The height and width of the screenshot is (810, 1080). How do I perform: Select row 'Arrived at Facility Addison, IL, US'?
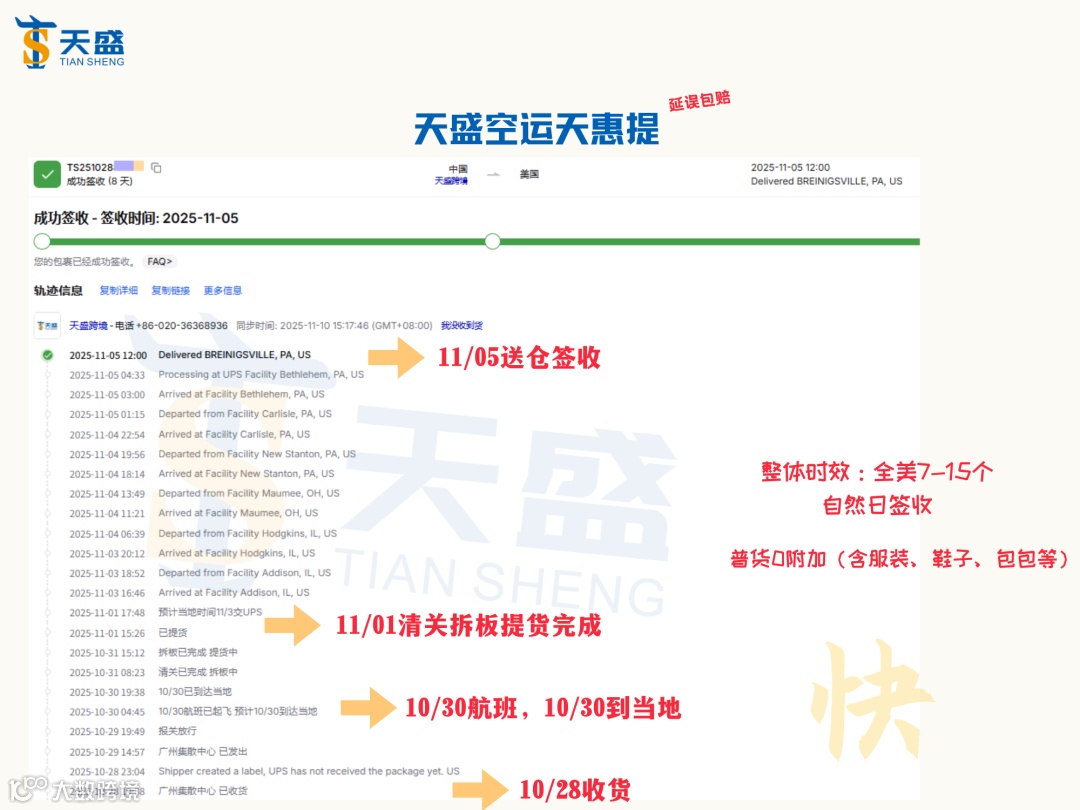pos(189,593)
